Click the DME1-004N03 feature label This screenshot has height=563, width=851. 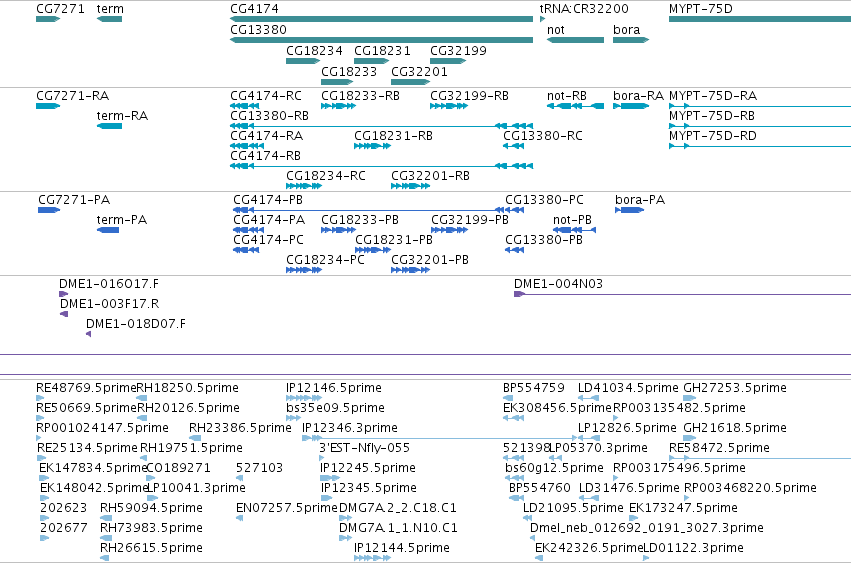pos(558,284)
